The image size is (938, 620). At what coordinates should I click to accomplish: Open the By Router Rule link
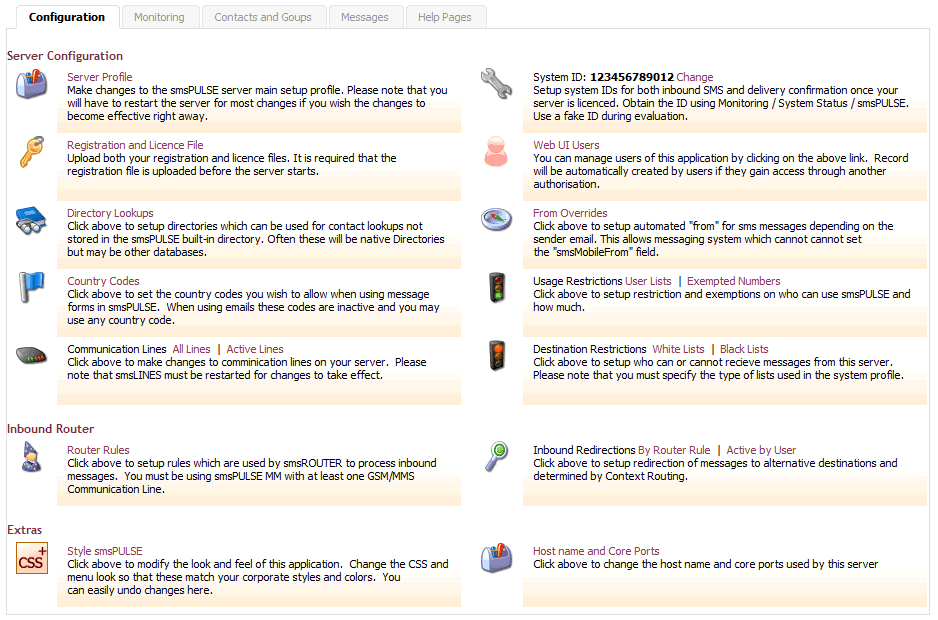(674, 451)
